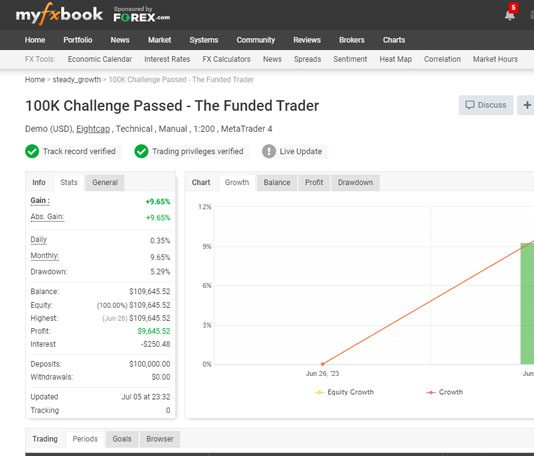Select the Drawdown chart tab
Screen dimensions: 534x456
pos(355,182)
